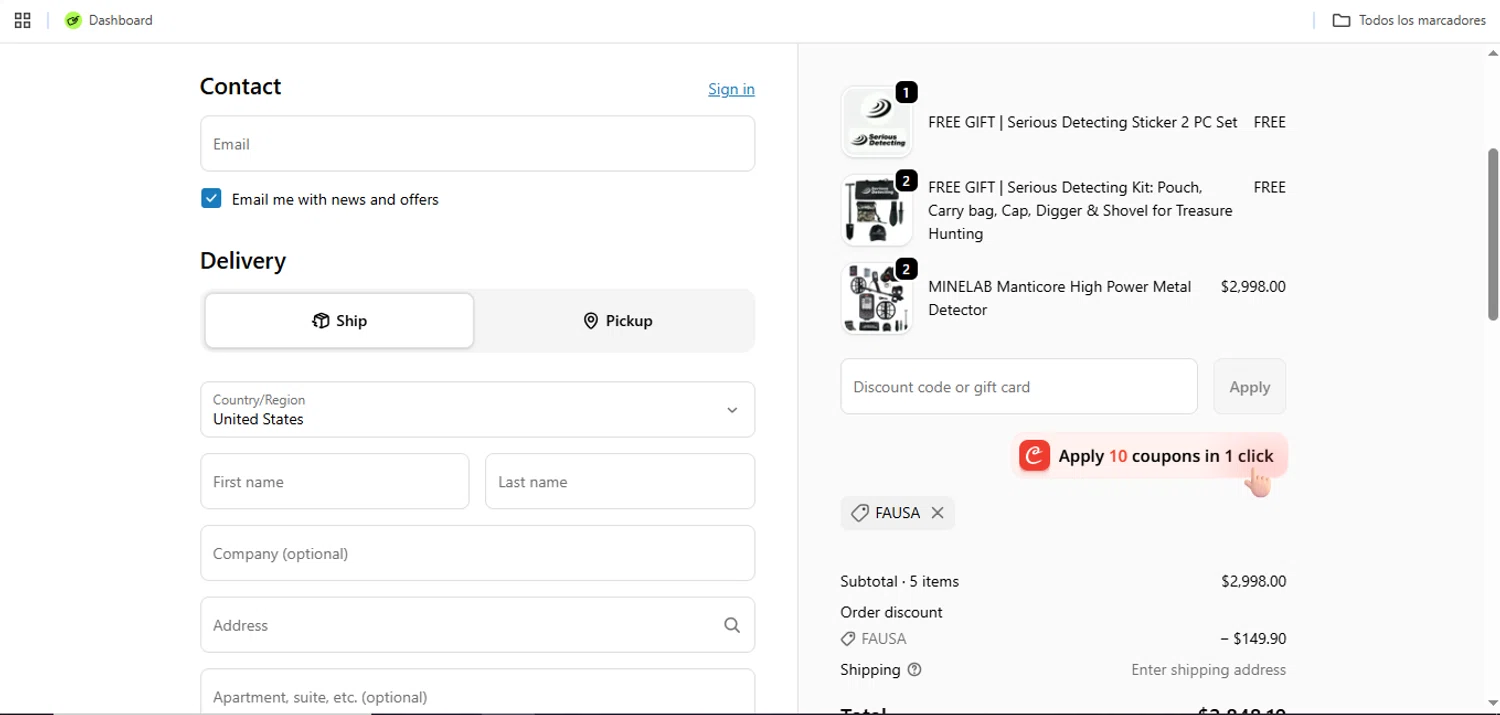The image size is (1500, 715).
Task: Open the Todos los marcadores folder
Action: coord(1409,20)
